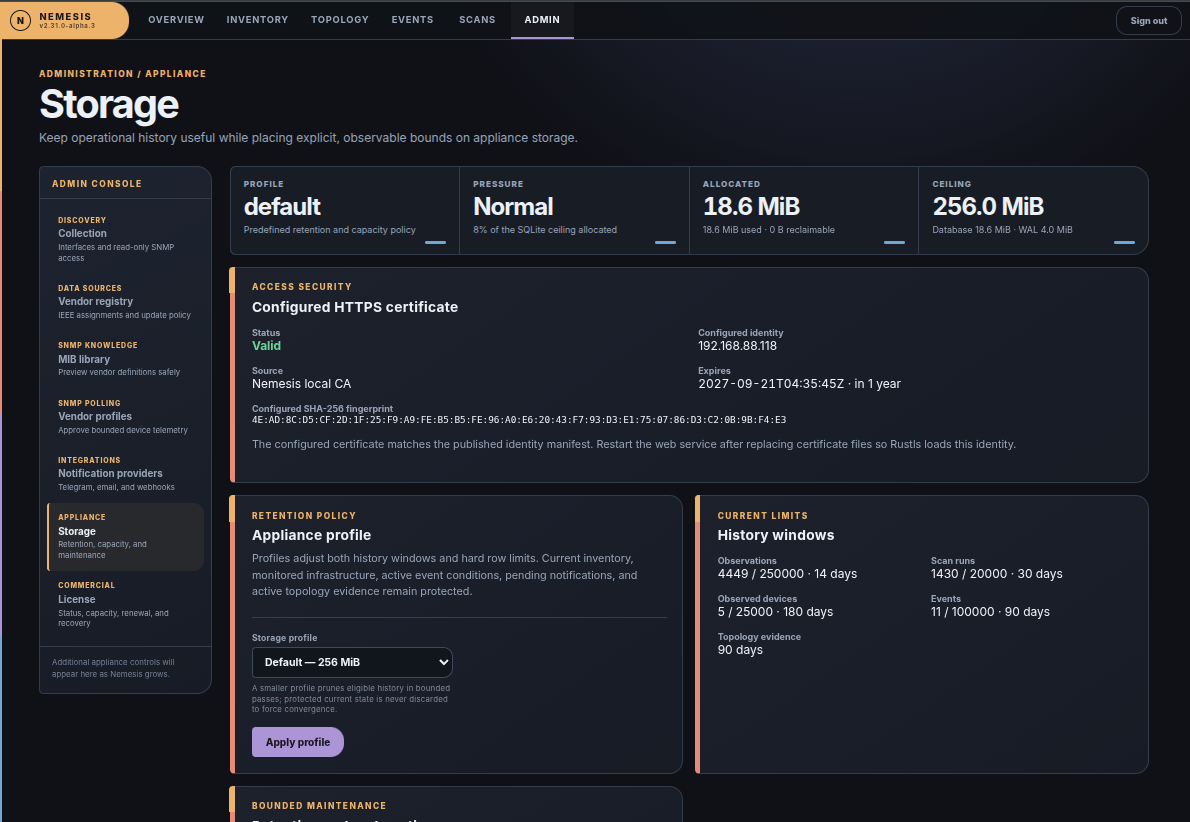Click the 'Appliance profile' heading

[311, 535]
